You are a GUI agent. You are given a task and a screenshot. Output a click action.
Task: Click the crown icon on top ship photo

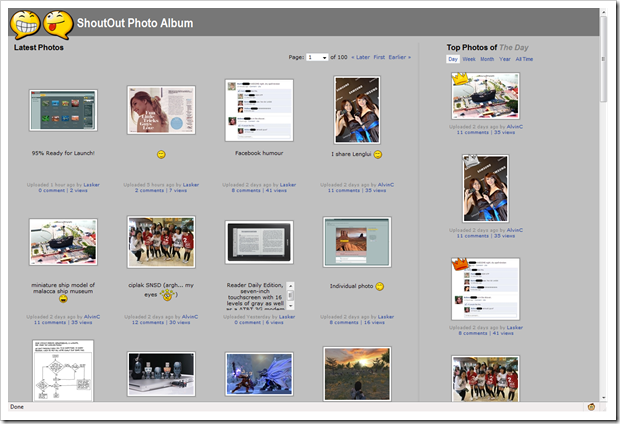click(x=460, y=79)
